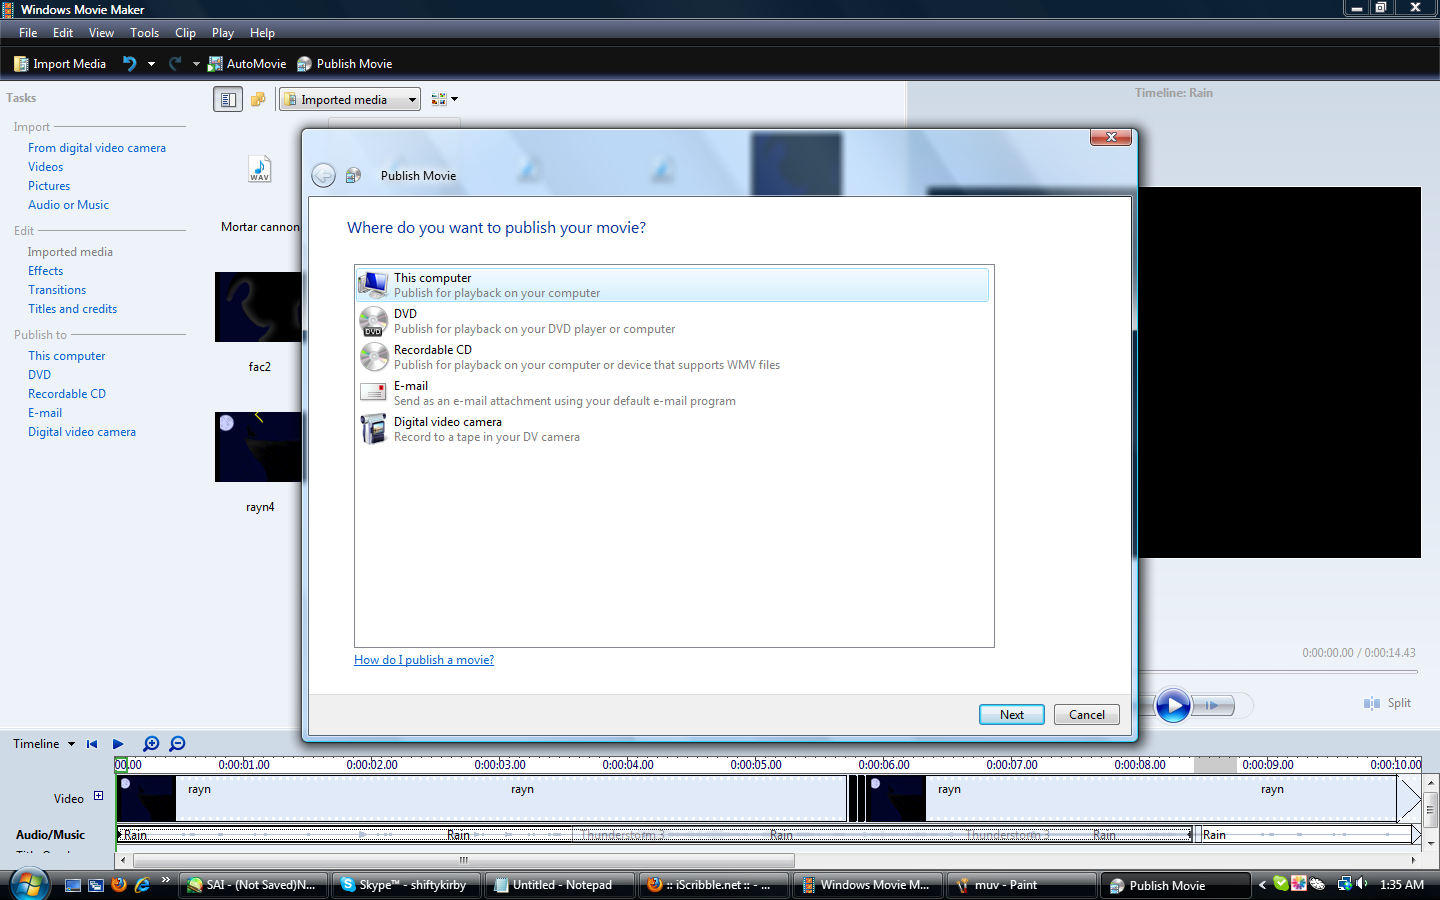Screen dimensions: 1440x900
Task: Toggle the Tasks pane show/hide button
Action: pyautogui.click(x=228, y=99)
